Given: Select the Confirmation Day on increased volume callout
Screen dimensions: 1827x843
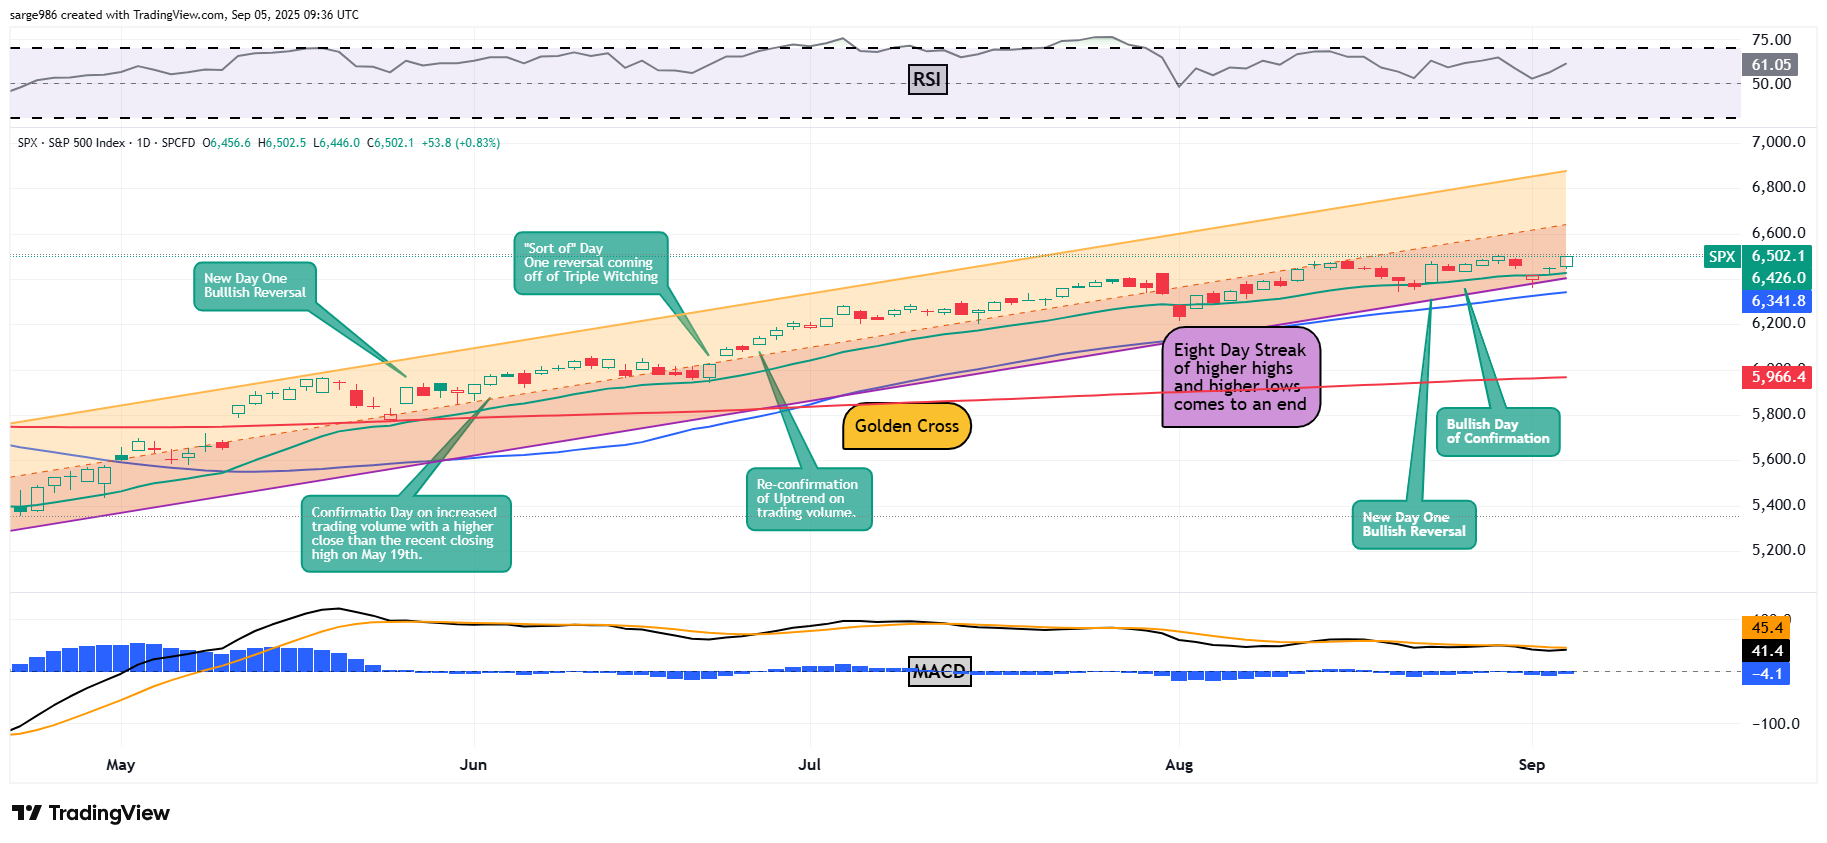Looking at the screenshot, I should [405, 534].
